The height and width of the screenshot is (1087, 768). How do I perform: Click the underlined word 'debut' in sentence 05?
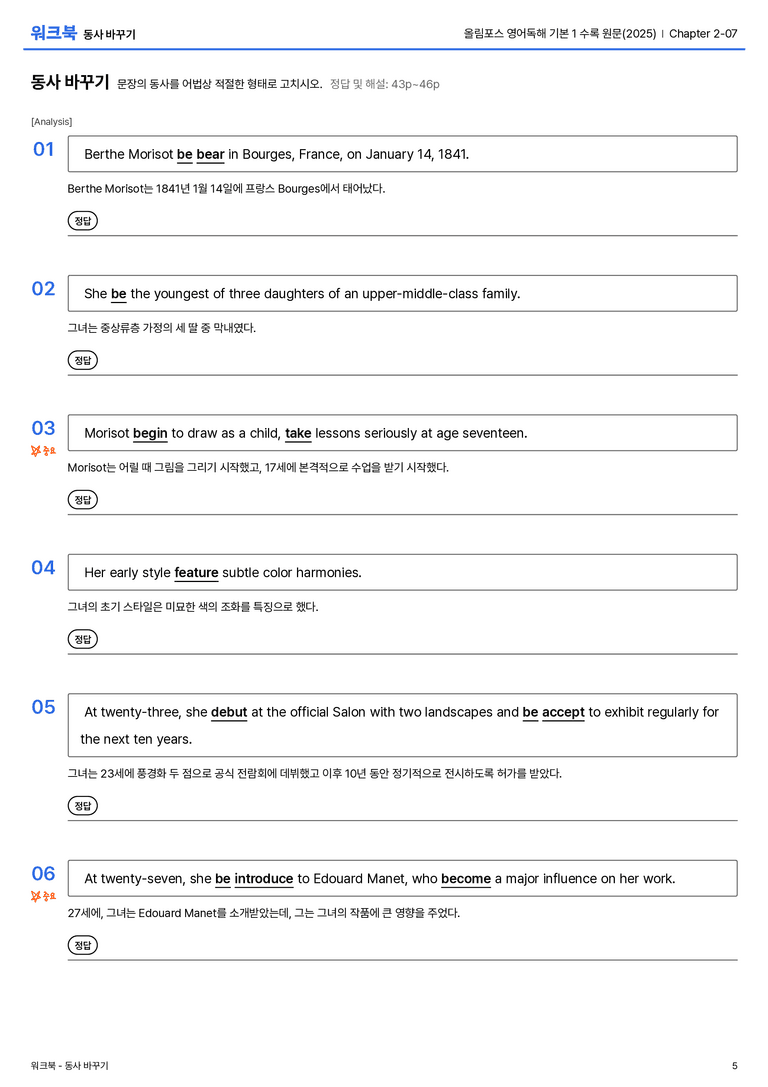point(229,712)
